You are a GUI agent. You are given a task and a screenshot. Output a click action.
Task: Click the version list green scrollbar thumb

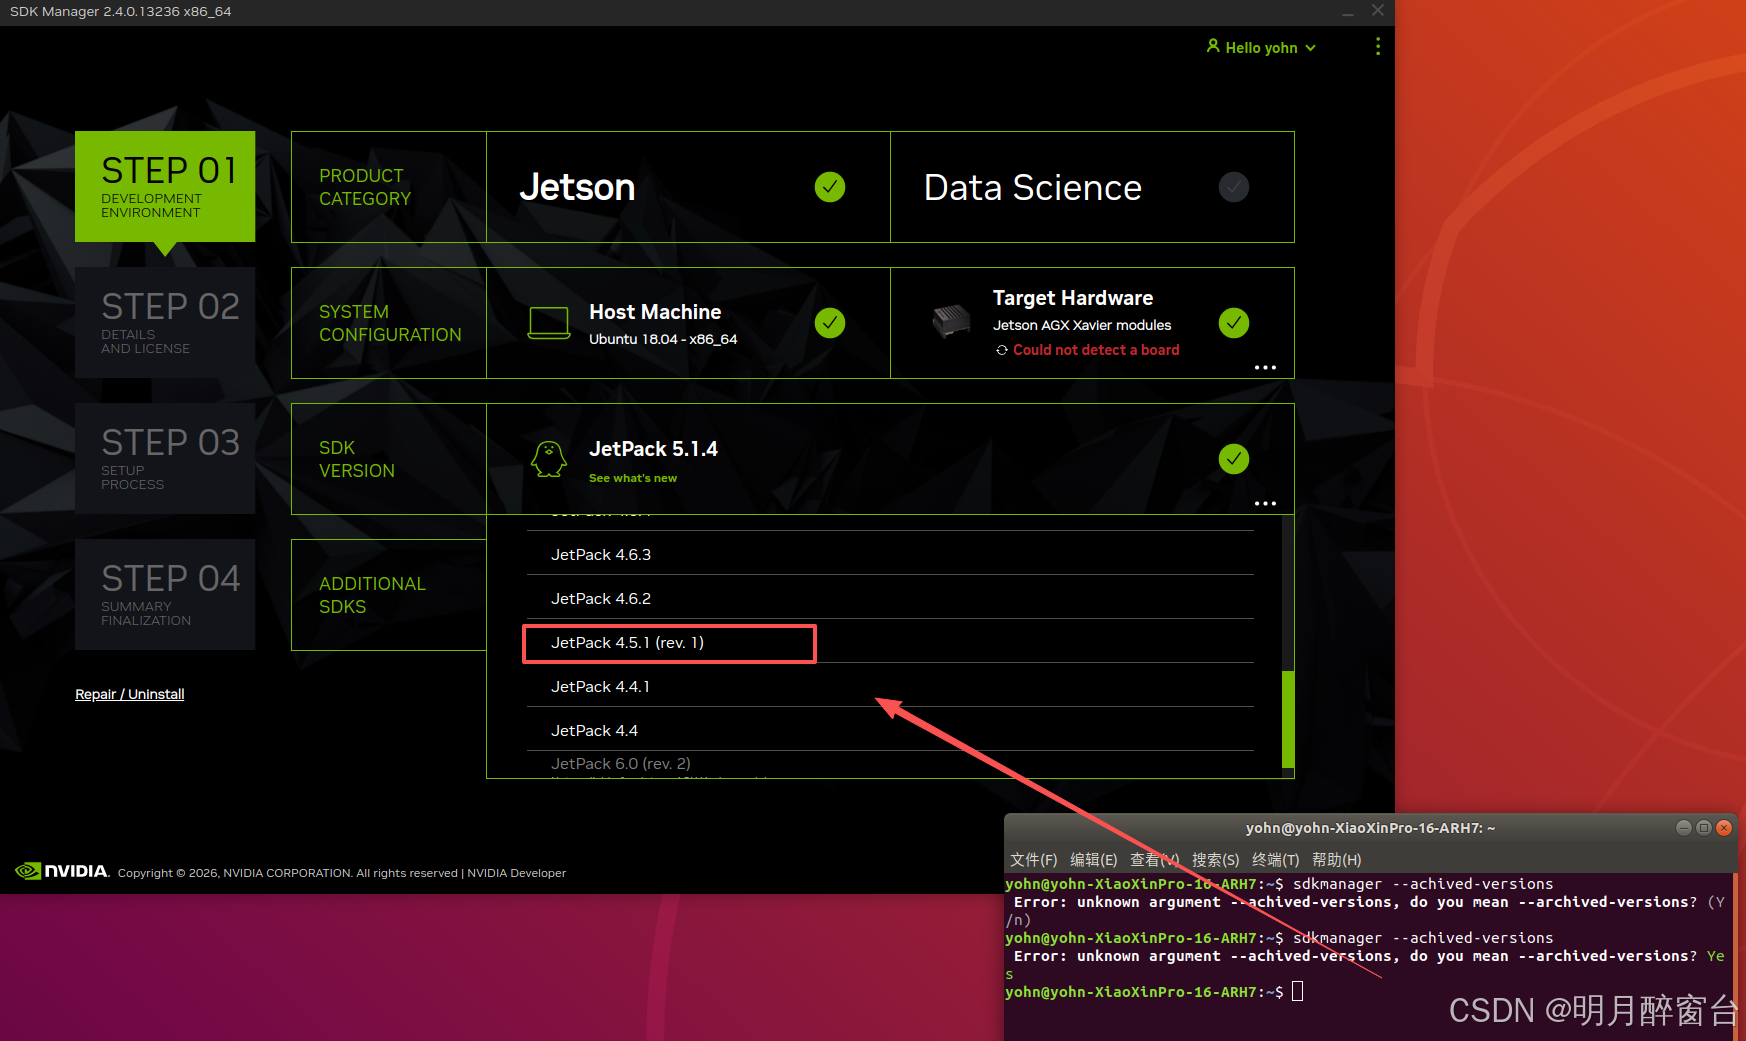[1288, 719]
